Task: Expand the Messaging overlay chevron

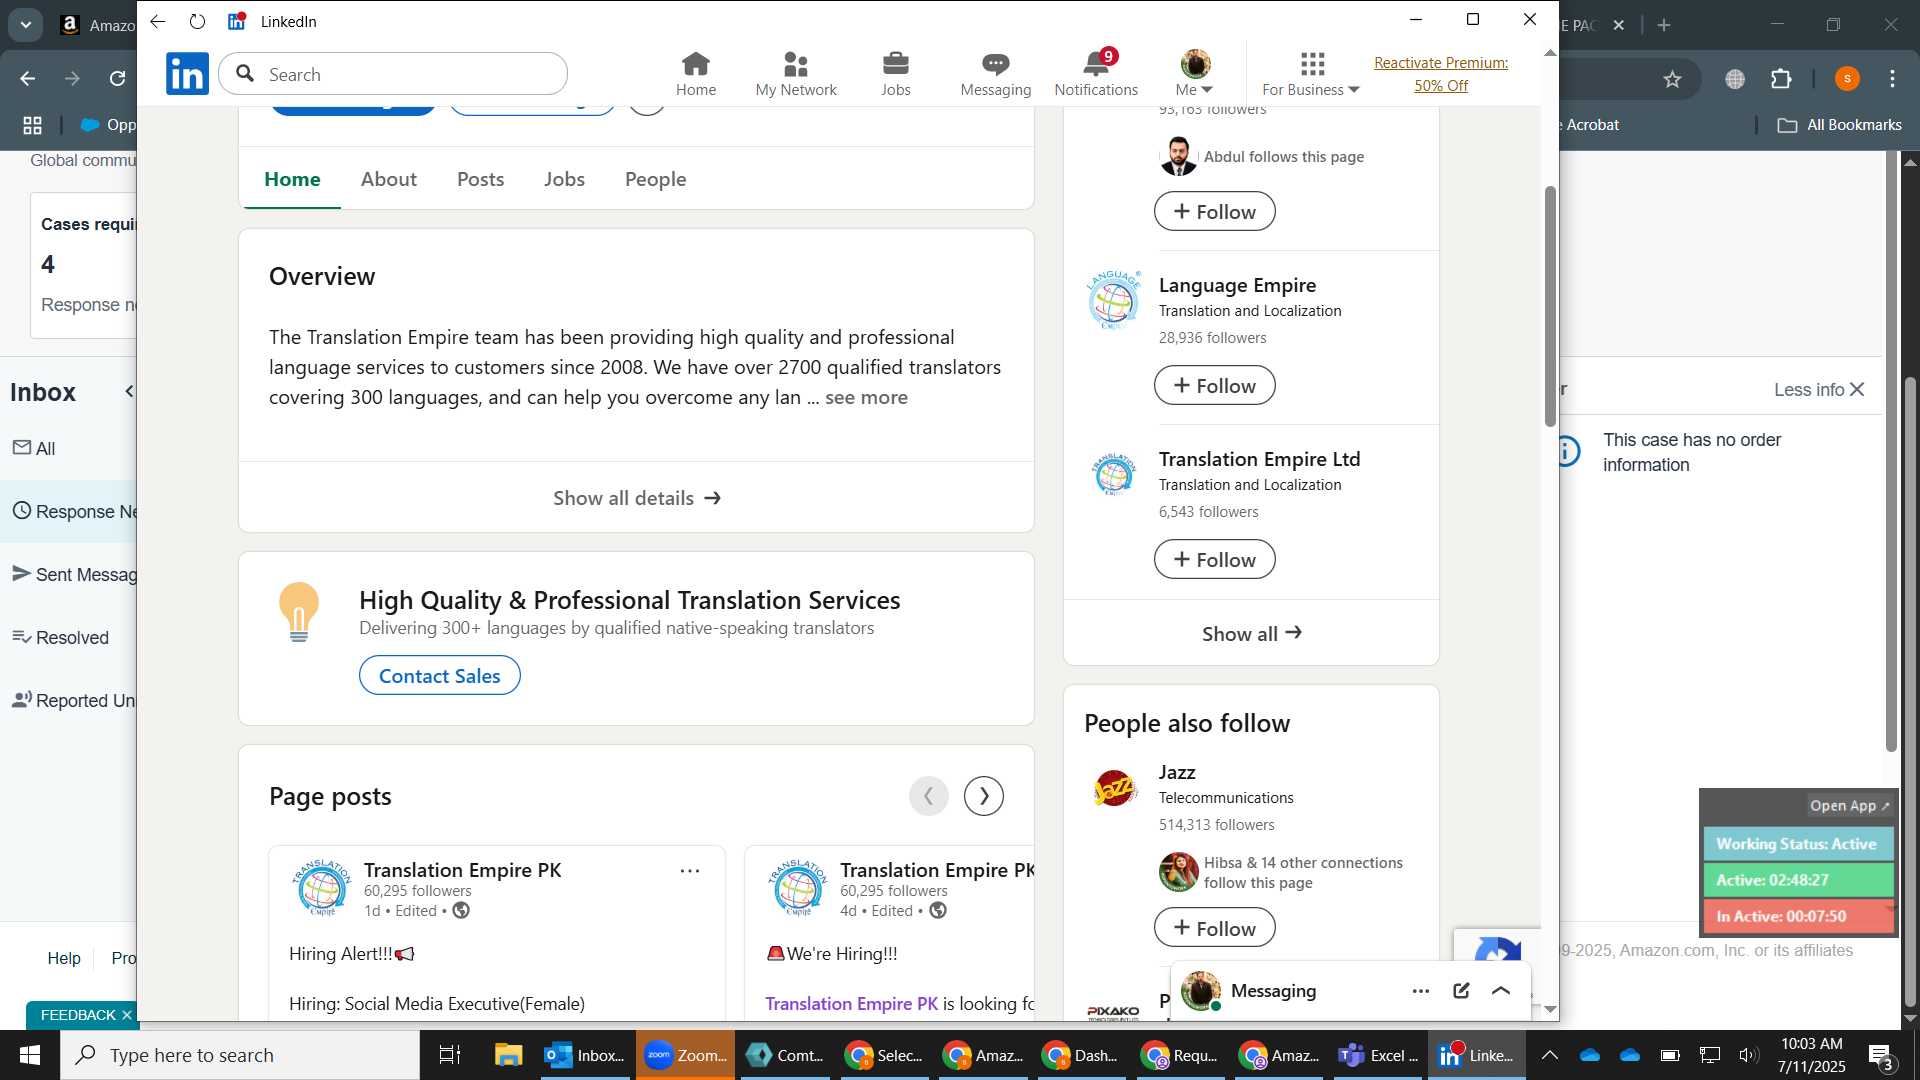Action: (x=1501, y=991)
